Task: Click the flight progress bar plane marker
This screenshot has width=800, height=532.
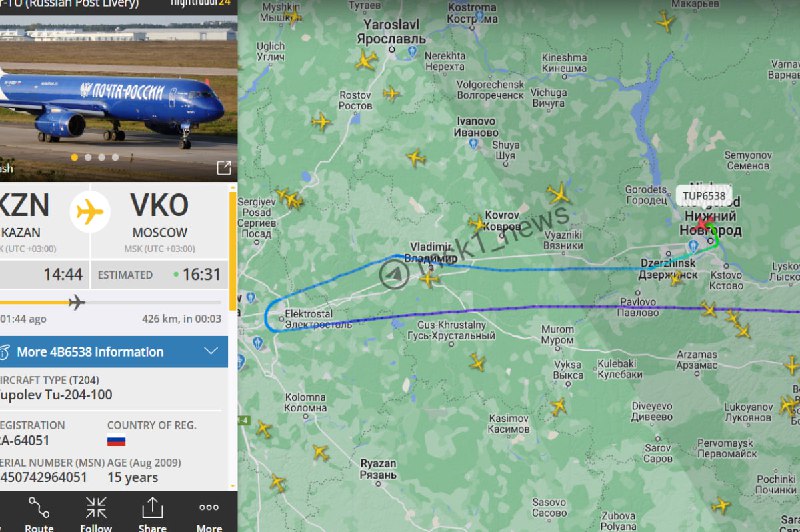Action: tap(77, 302)
